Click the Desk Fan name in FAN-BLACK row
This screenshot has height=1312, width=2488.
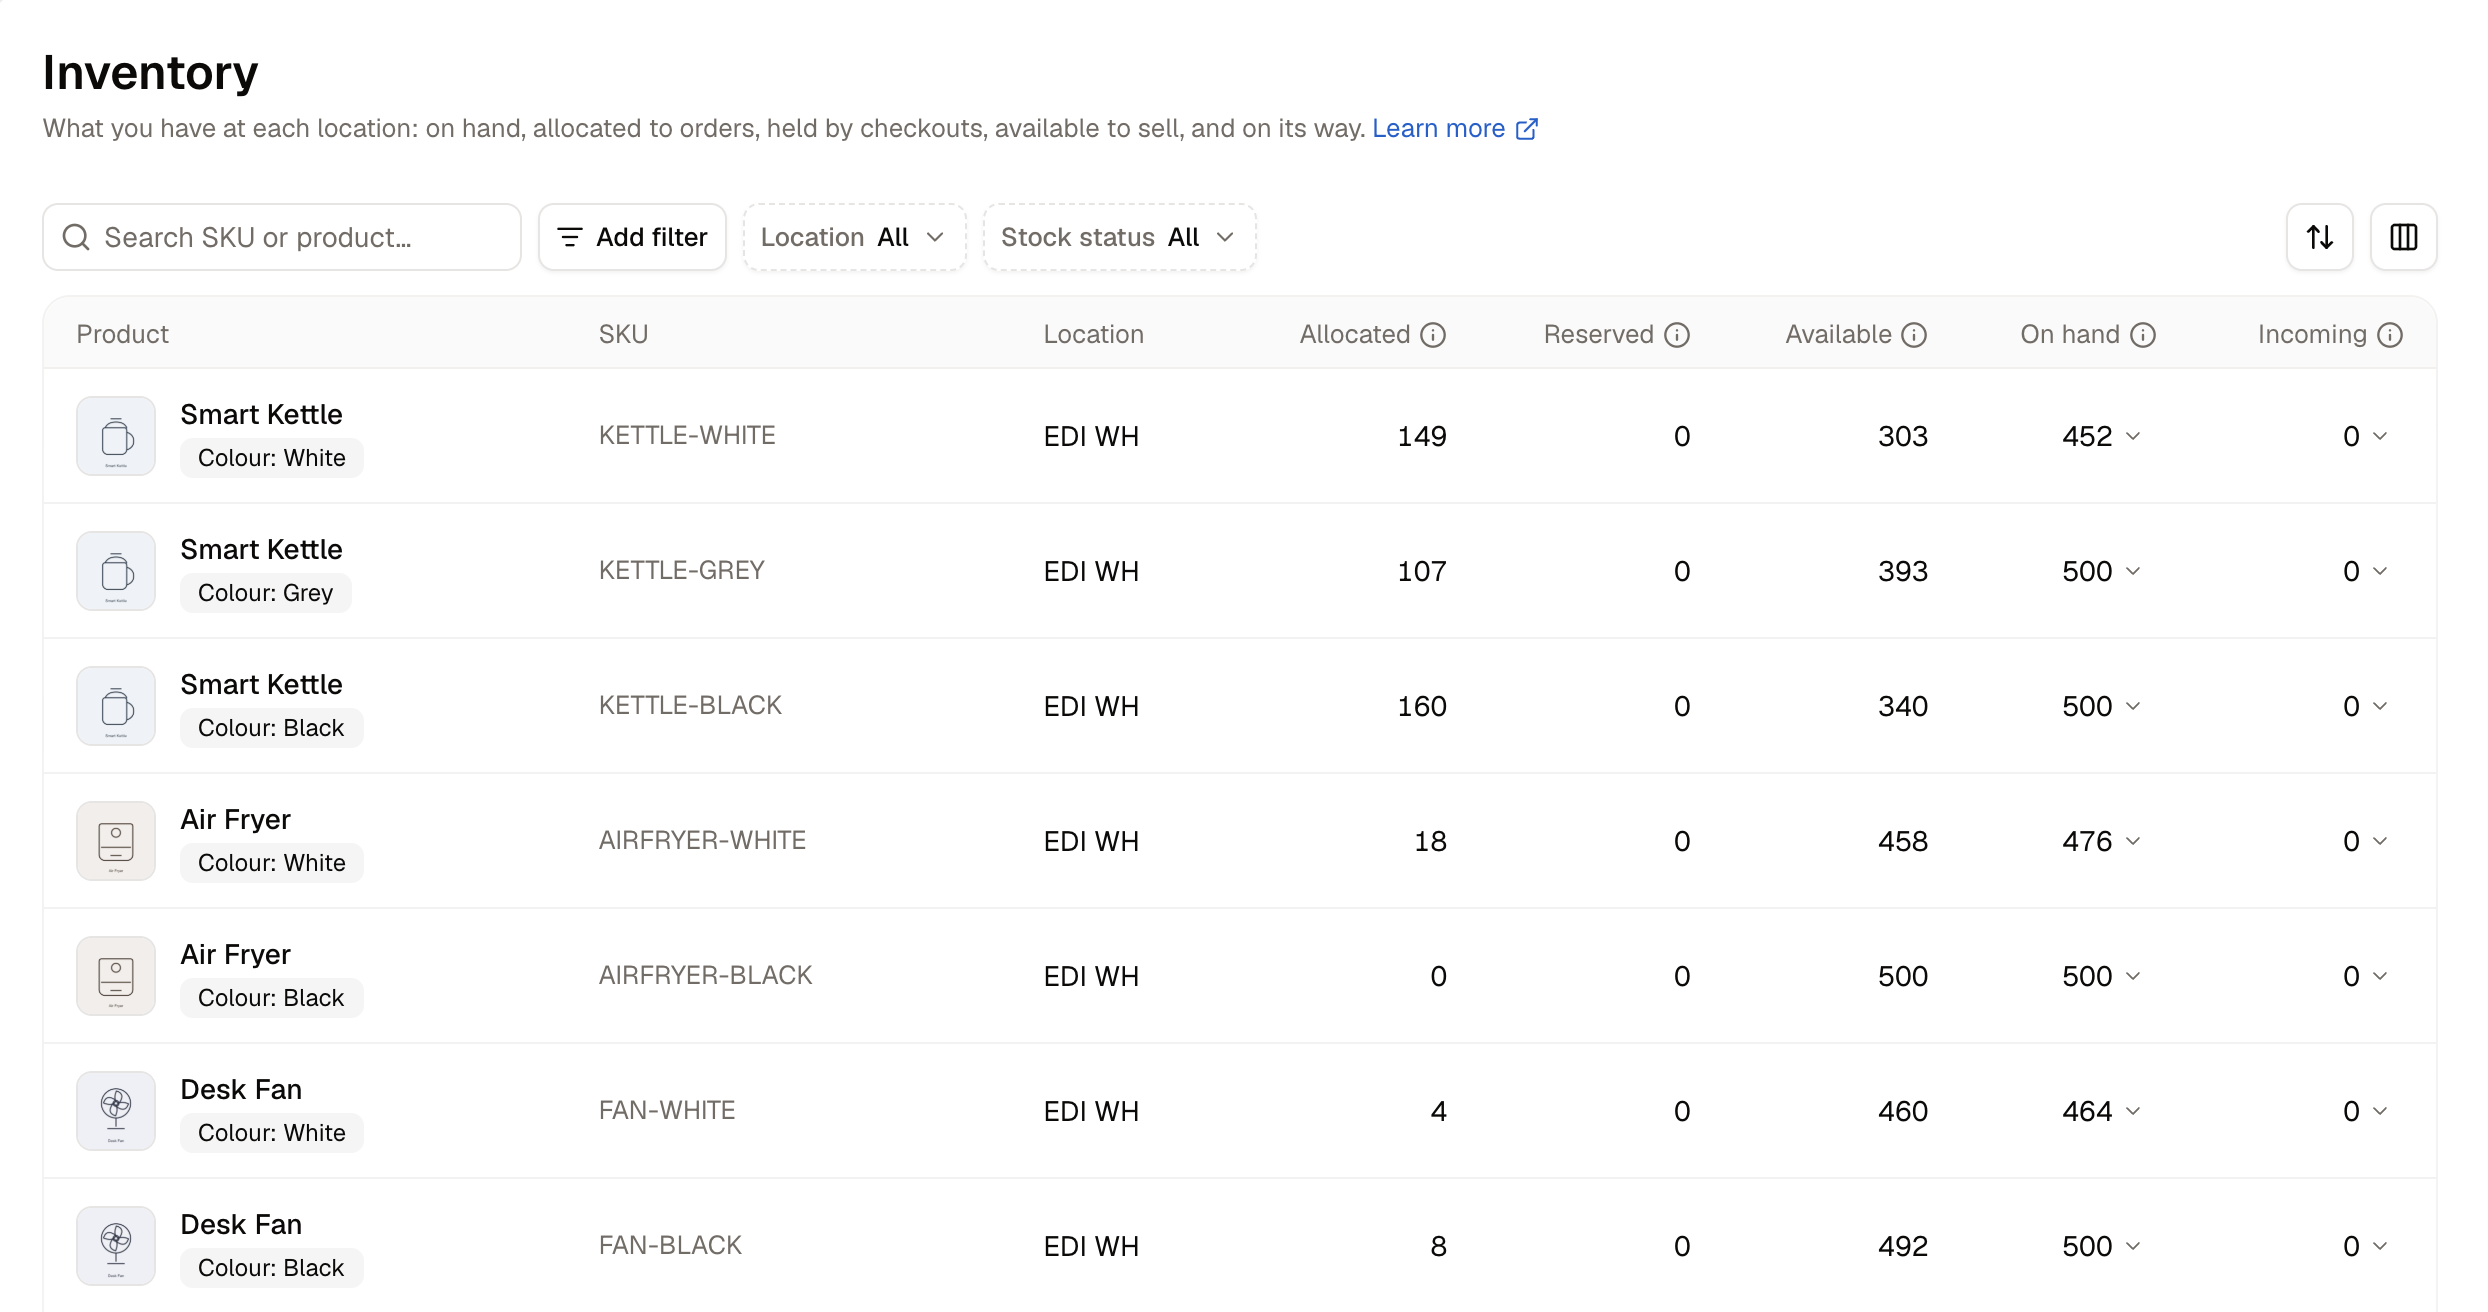point(241,1224)
